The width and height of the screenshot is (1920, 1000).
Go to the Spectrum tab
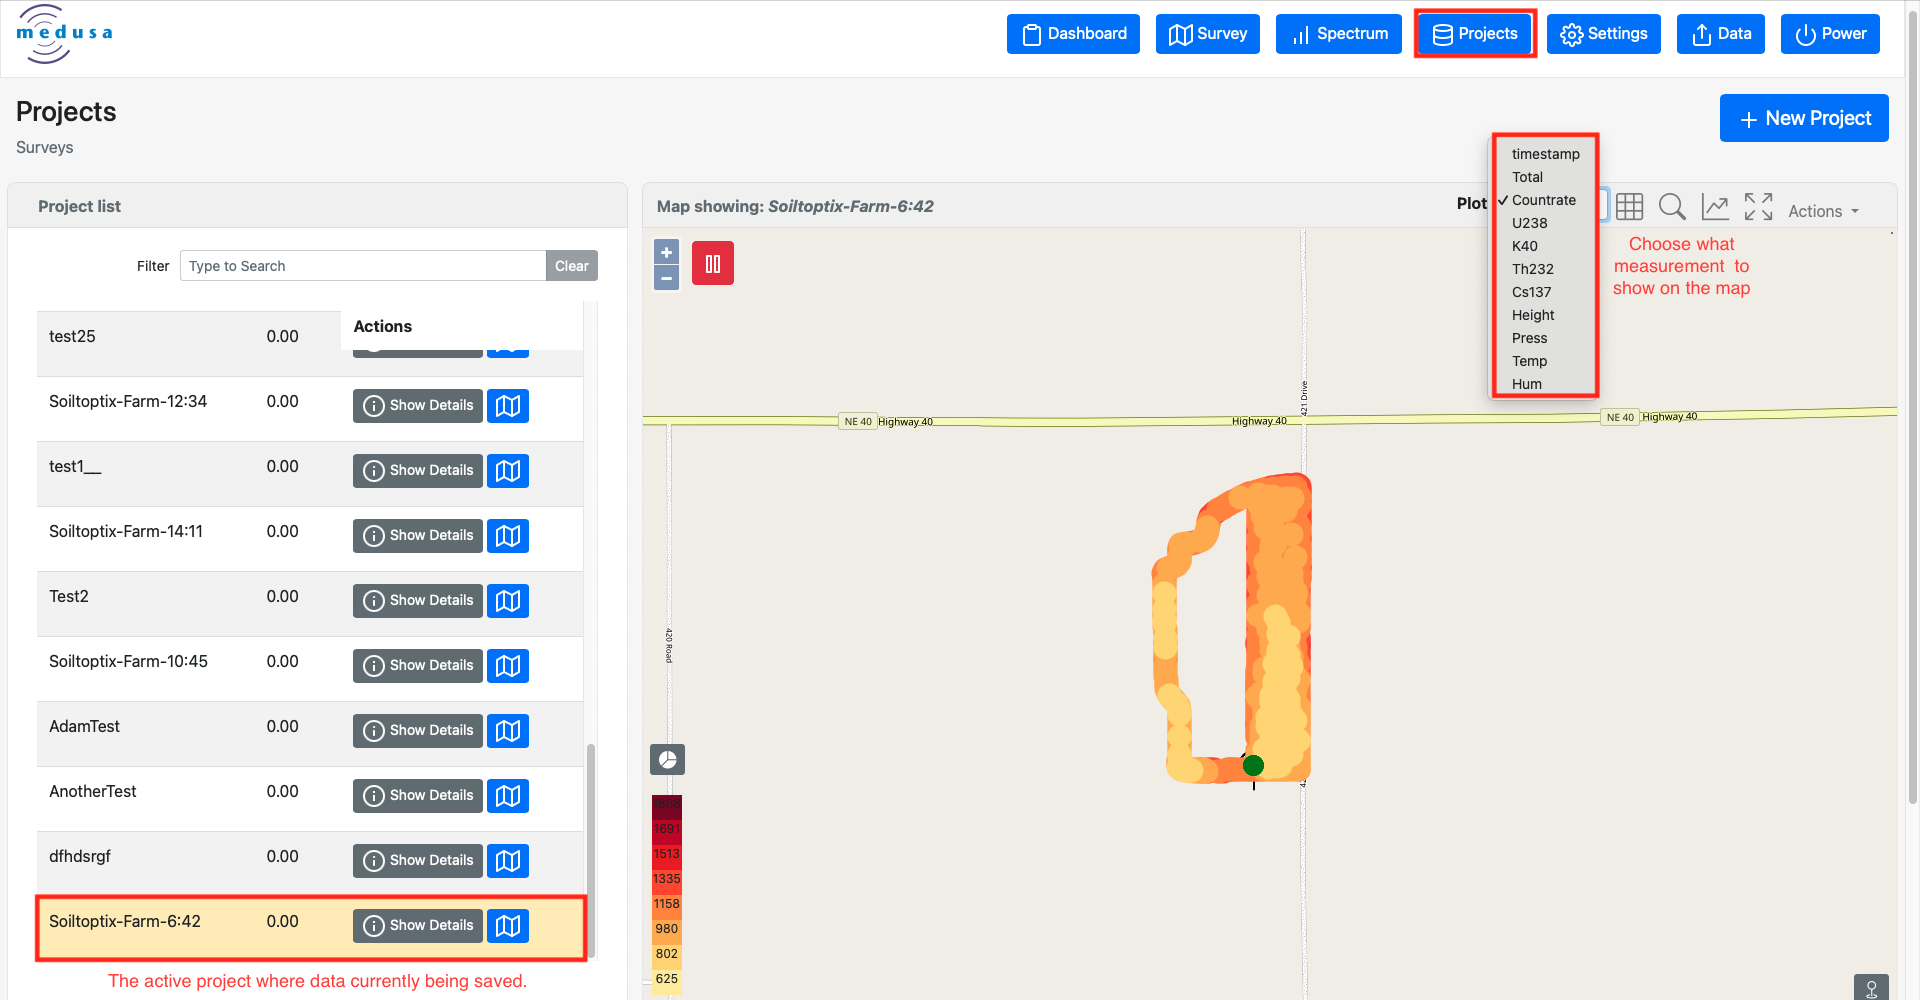tap(1338, 34)
